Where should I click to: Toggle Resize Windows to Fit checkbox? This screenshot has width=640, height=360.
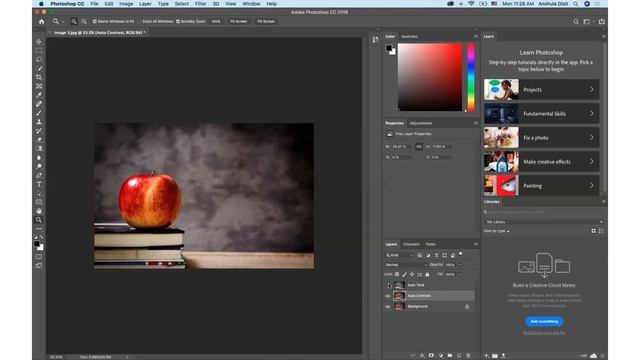94,21
